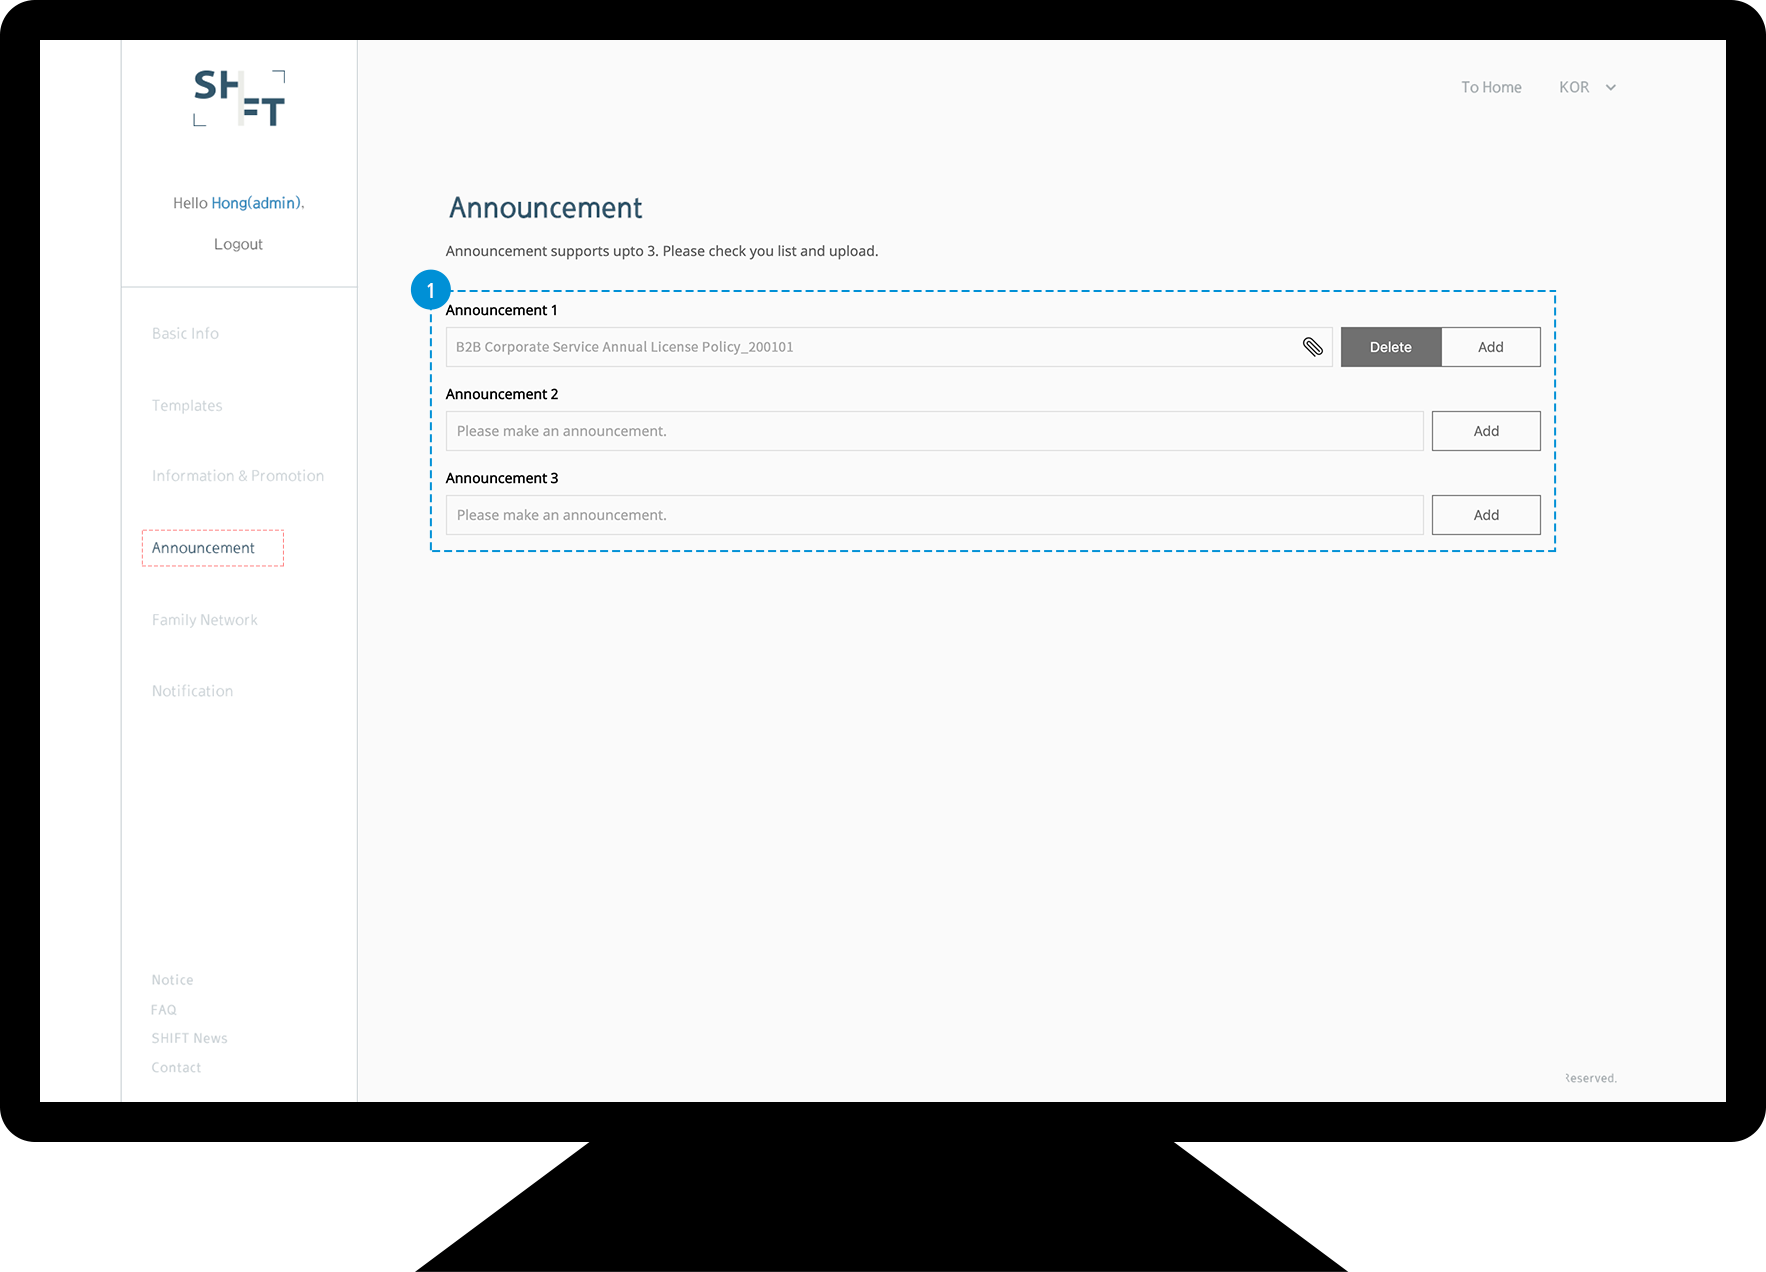Click the Logout link
Viewport: 1766px width, 1272px height.
click(x=238, y=244)
